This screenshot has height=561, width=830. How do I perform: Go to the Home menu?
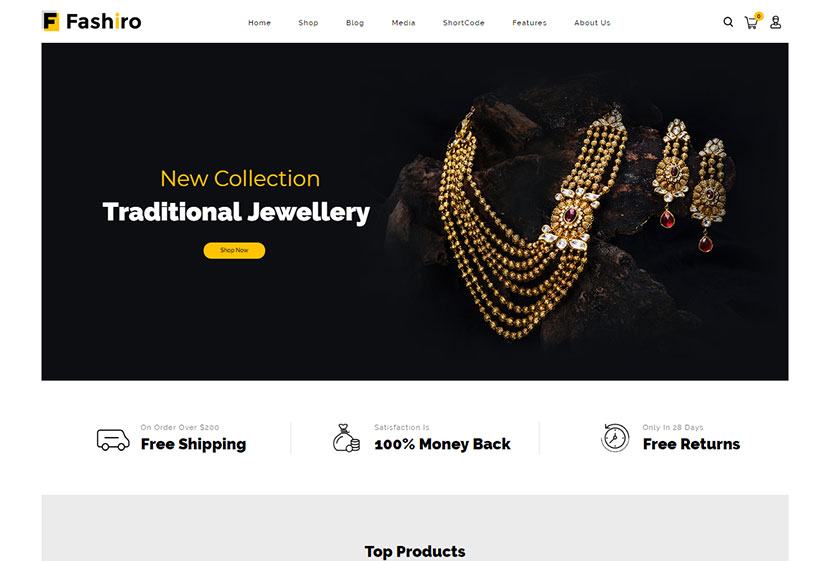(259, 23)
